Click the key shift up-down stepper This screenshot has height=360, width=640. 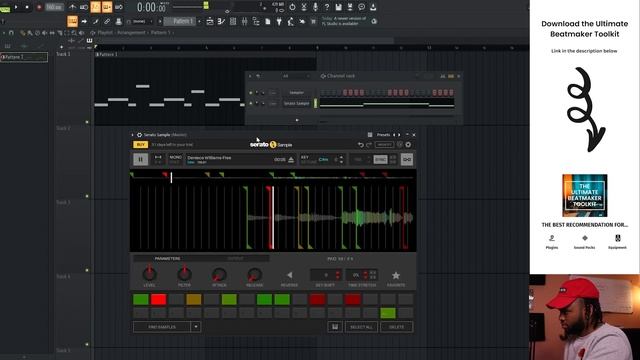tap(341, 160)
